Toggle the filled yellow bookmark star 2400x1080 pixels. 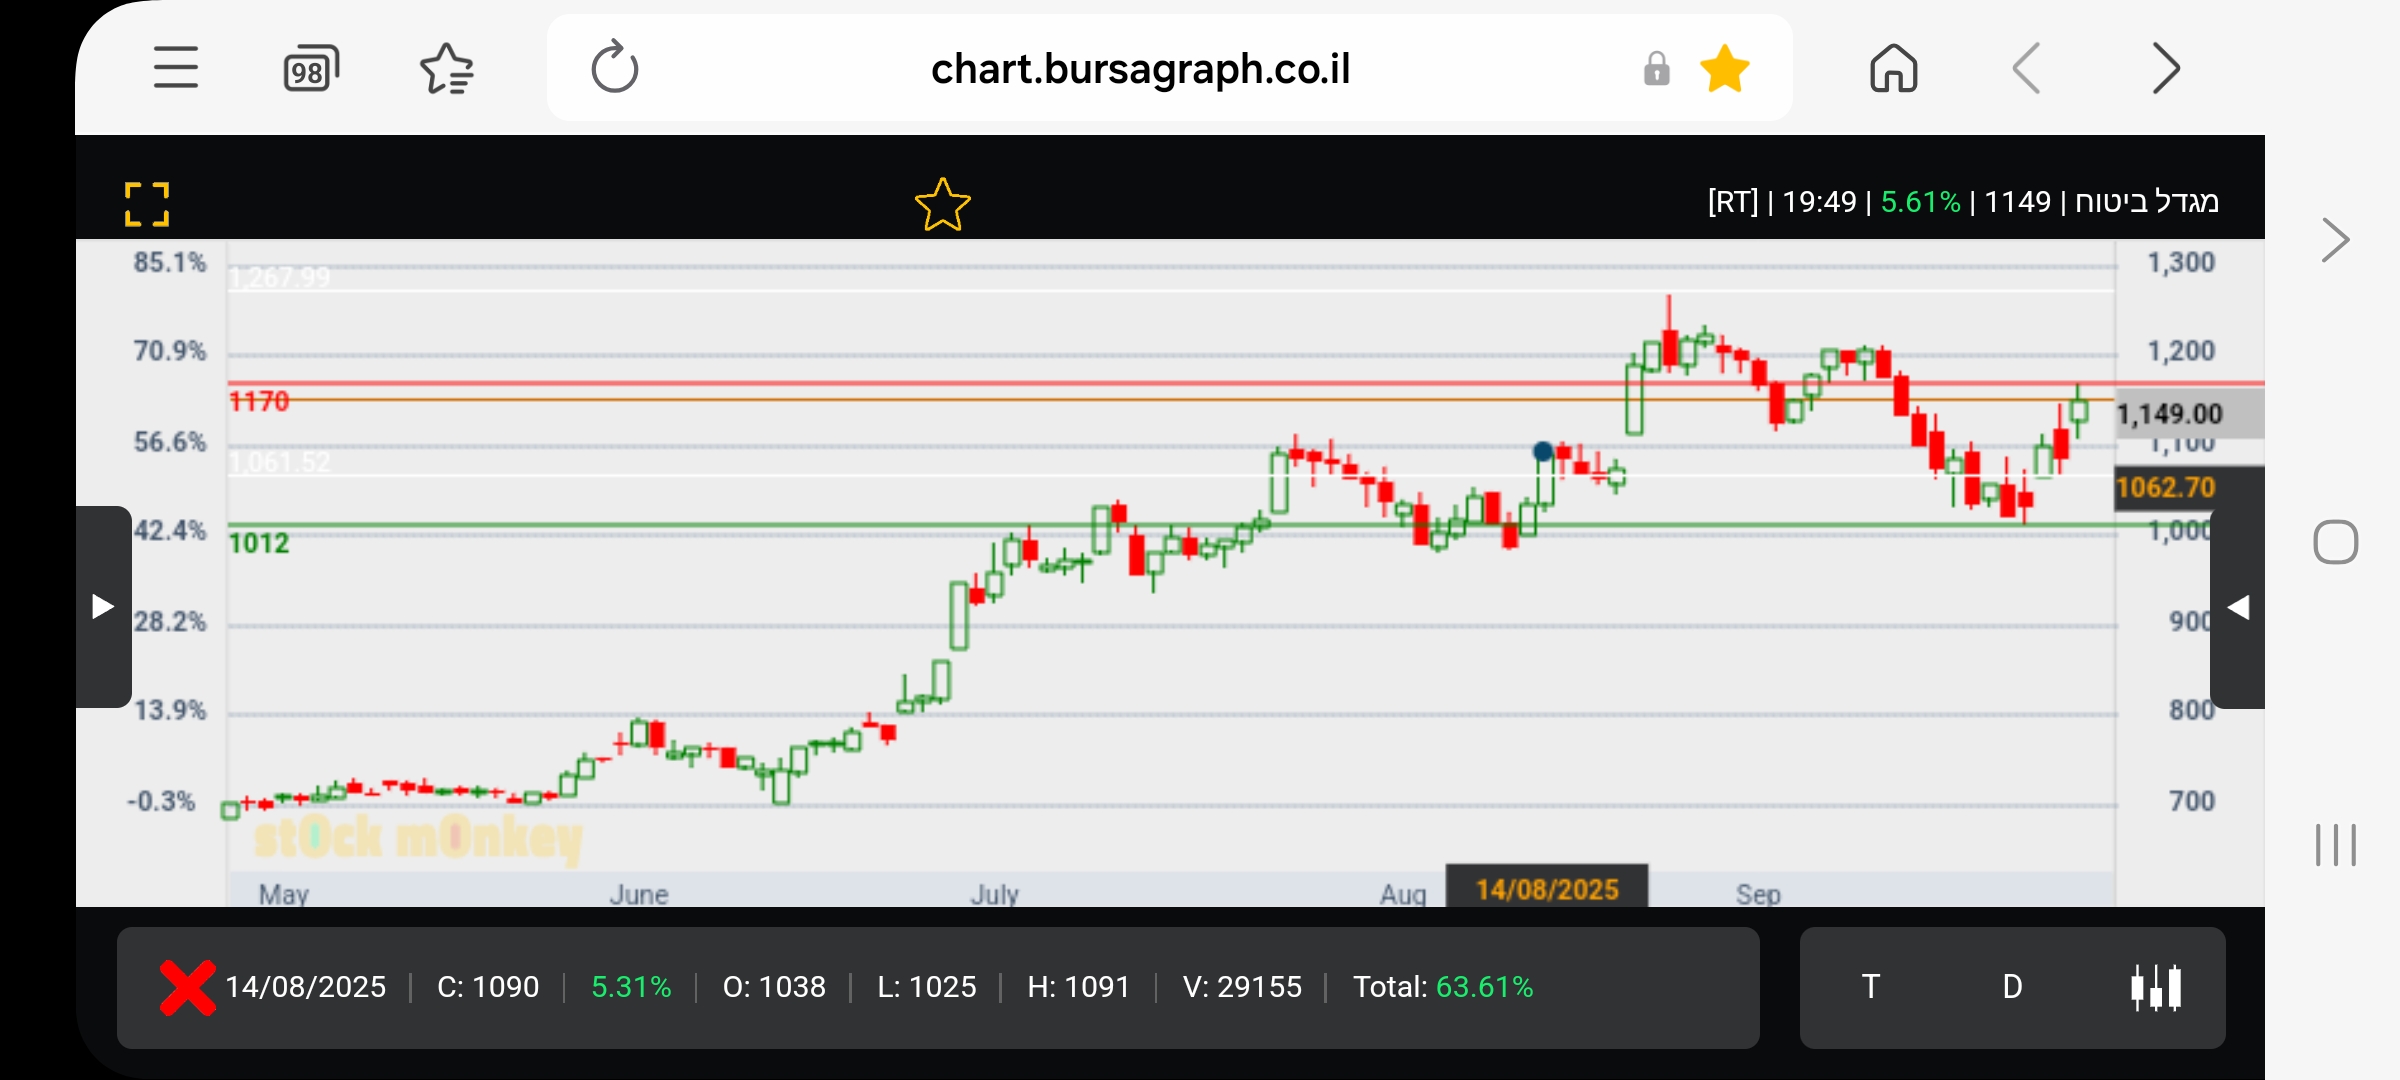click(x=1725, y=68)
